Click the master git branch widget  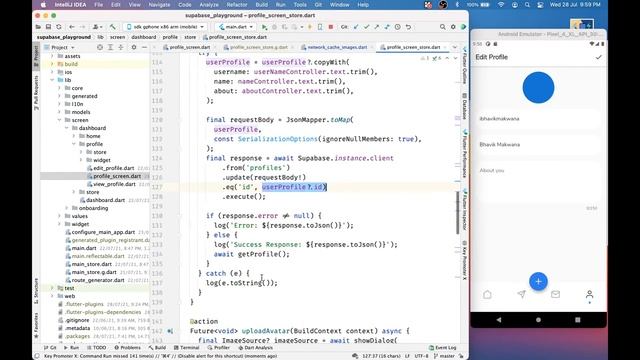coord(444,356)
